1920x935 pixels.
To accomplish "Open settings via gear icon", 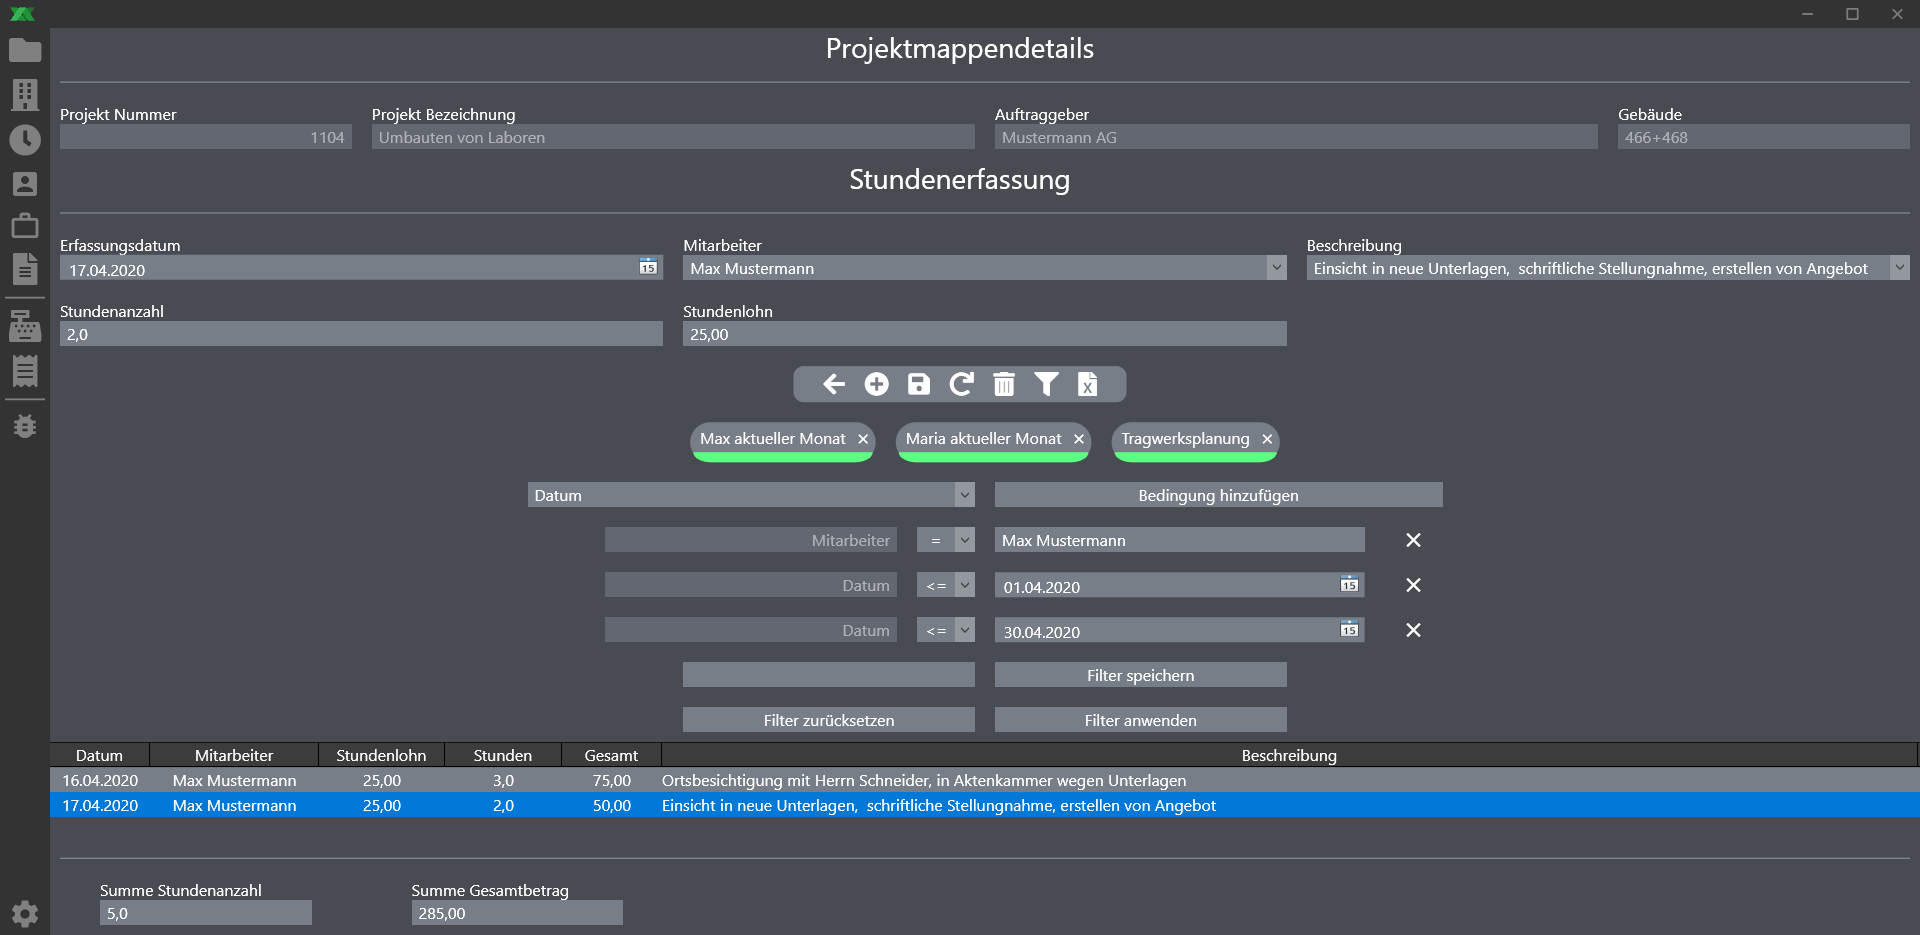I will 25,913.
